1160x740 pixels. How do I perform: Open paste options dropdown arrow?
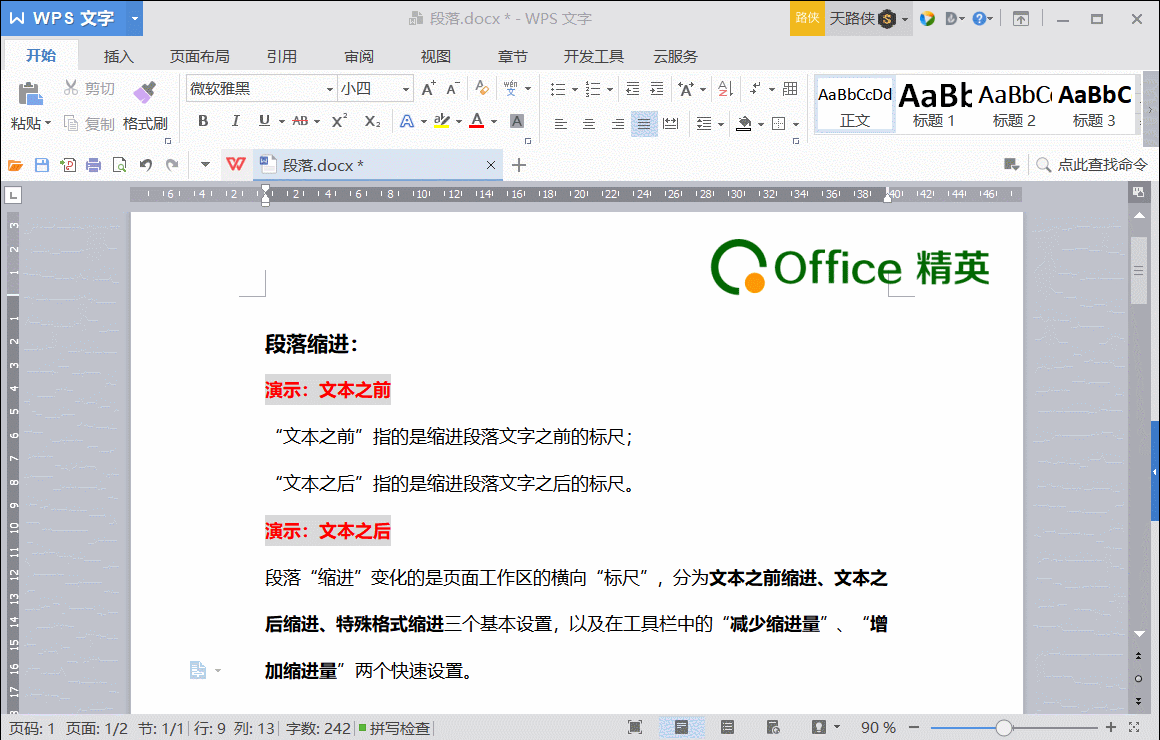[48, 124]
